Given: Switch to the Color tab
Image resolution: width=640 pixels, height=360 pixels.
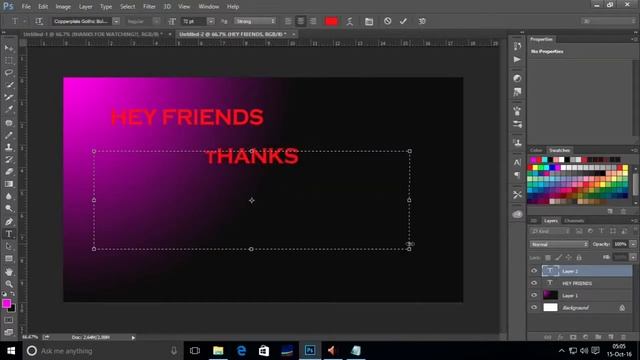Looking at the screenshot, I should (x=536, y=150).
